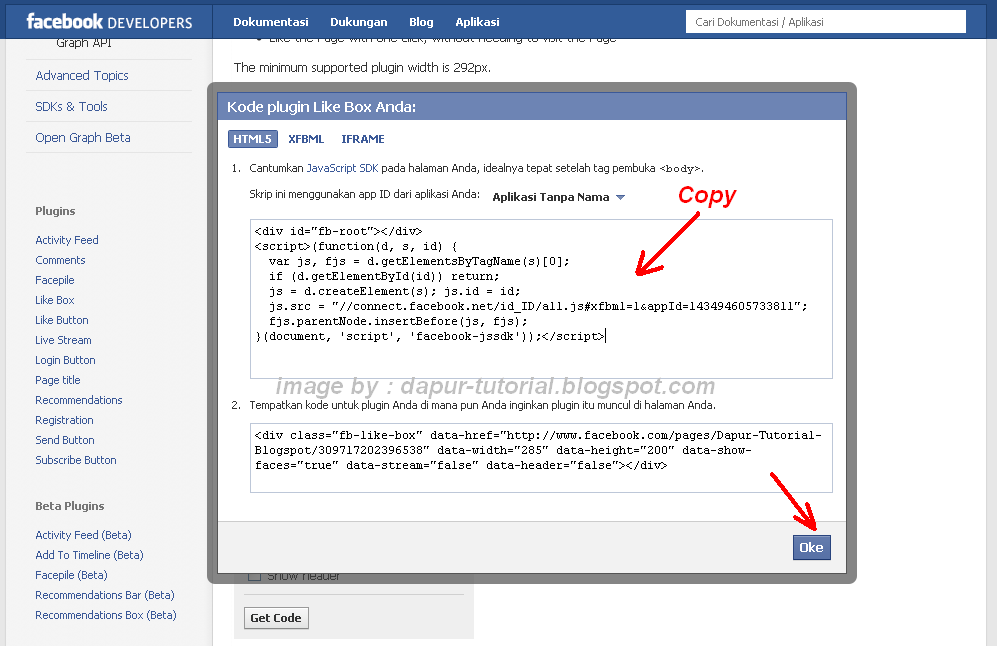Select the HTML5 code tab
Screen dimensions: 997x646
[252, 139]
